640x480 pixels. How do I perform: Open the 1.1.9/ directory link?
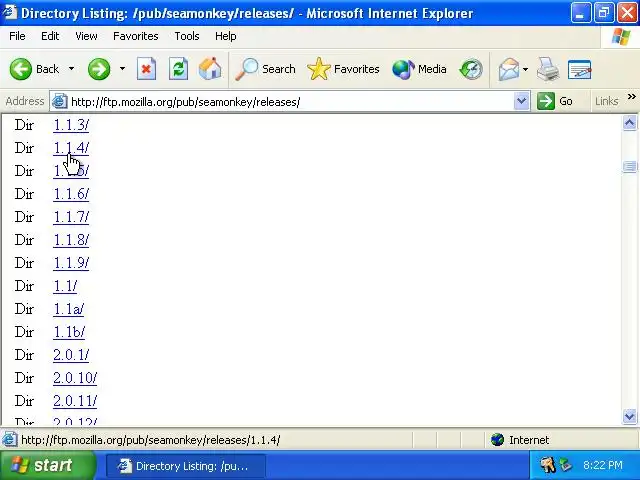tap(71, 263)
